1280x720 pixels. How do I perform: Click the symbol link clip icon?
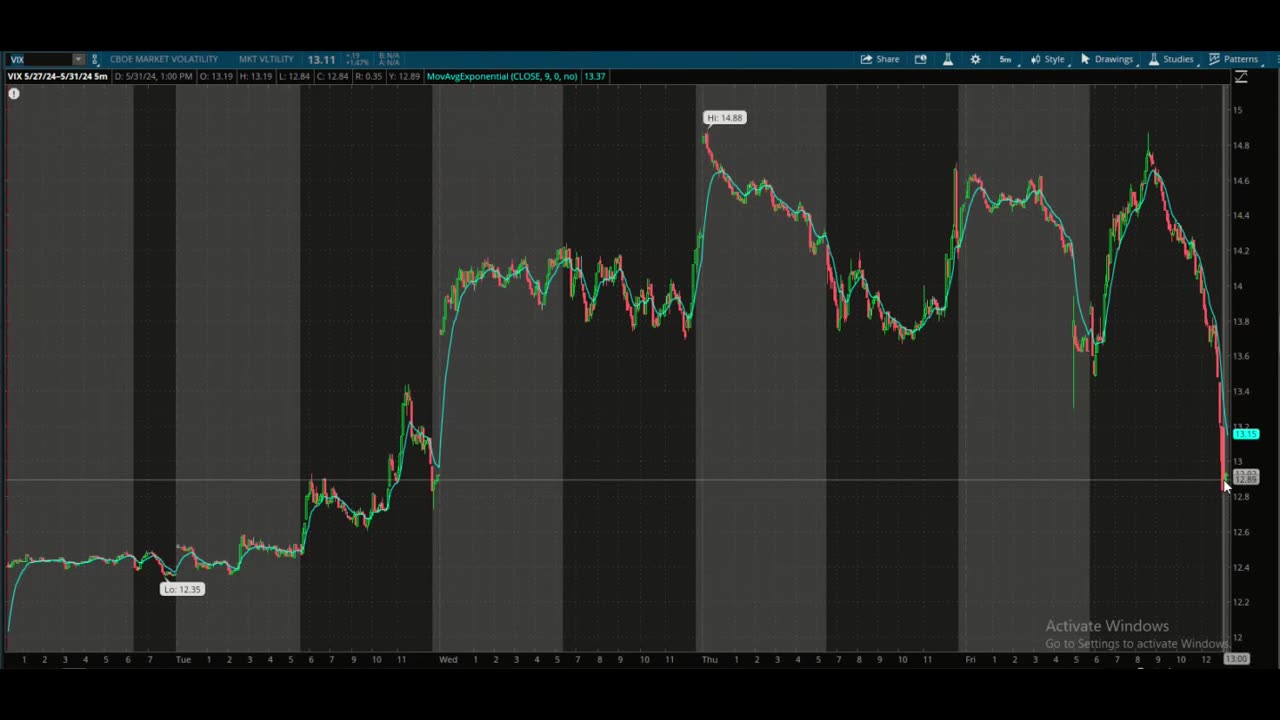click(96, 60)
